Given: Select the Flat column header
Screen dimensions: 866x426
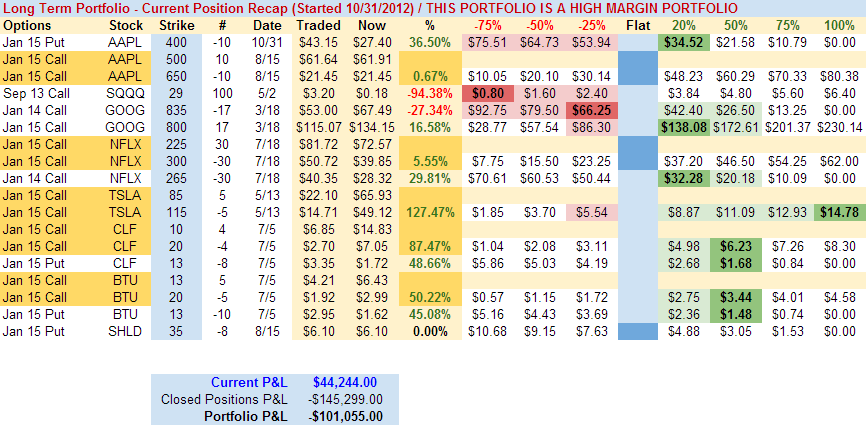Looking at the screenshot, I should (635, 24).
